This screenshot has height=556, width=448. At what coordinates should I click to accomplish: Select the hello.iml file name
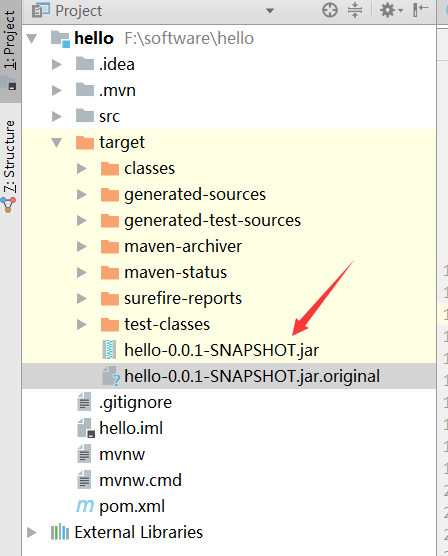pyautogui.click(x=131, y=428)
